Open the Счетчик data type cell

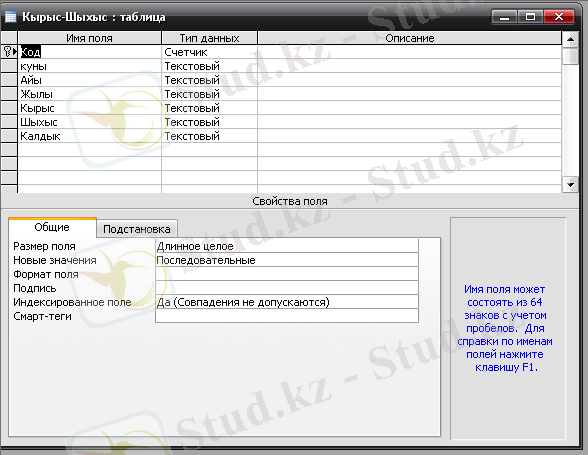(x=209, y=52)
